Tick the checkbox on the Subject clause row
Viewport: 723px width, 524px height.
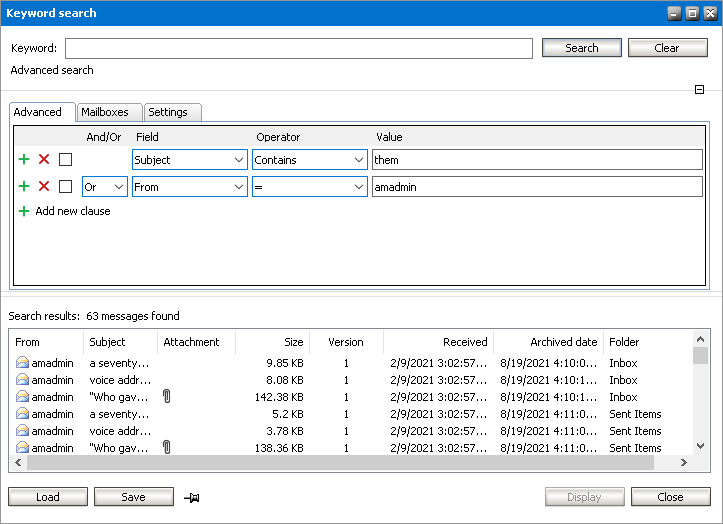pos(65,159)
